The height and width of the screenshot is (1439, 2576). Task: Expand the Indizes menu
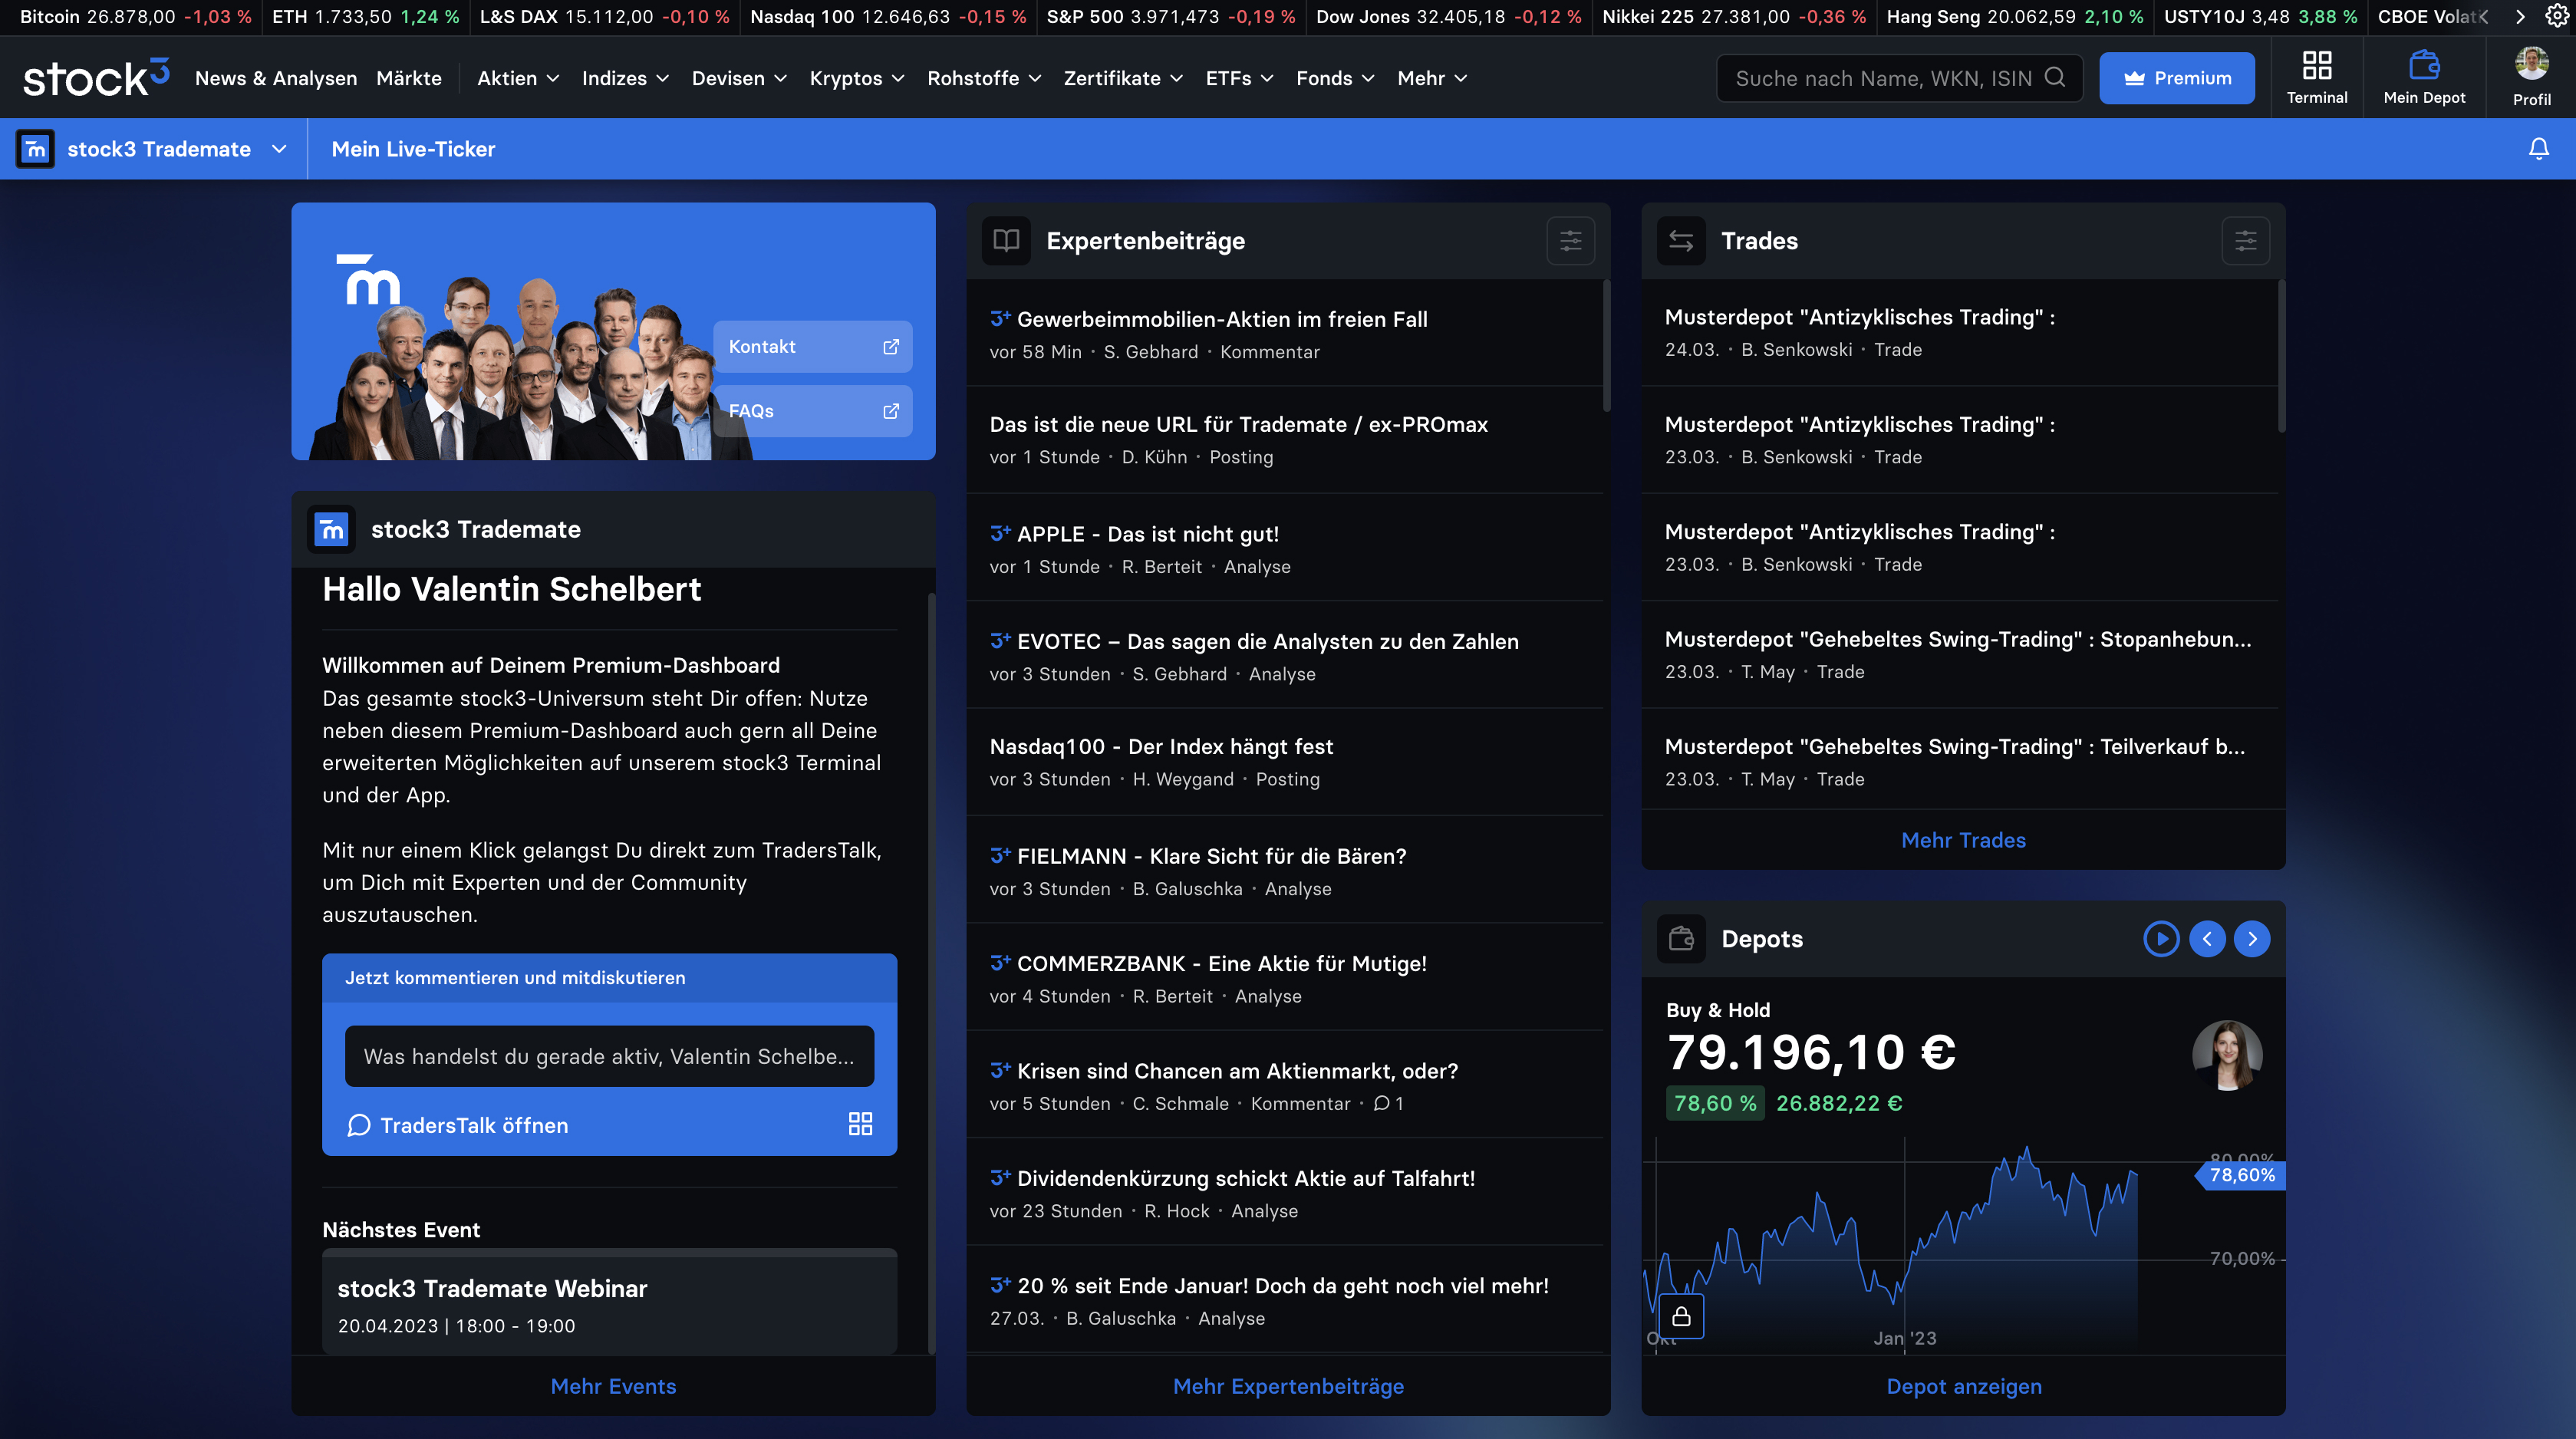coord(625,78)
